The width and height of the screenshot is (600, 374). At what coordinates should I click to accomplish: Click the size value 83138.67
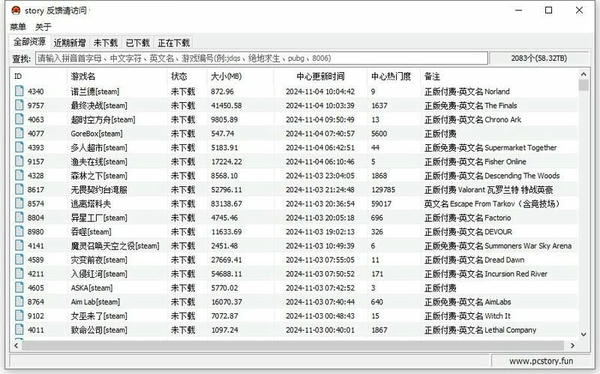[x=227, y=204]
